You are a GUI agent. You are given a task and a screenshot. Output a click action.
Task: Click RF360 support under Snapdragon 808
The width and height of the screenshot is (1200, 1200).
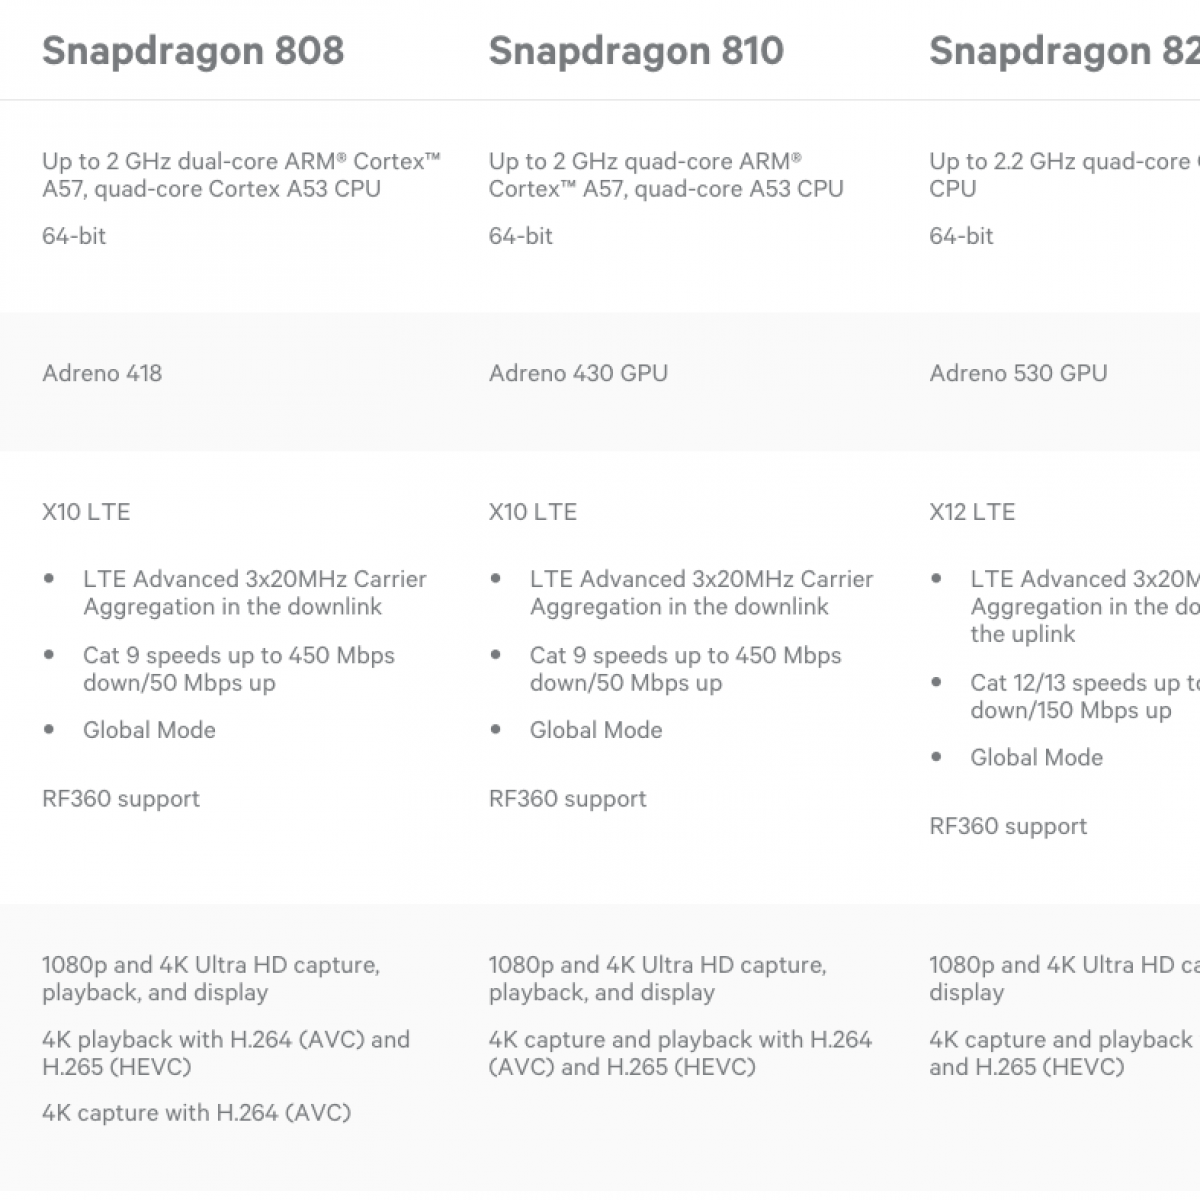(121, 799)
